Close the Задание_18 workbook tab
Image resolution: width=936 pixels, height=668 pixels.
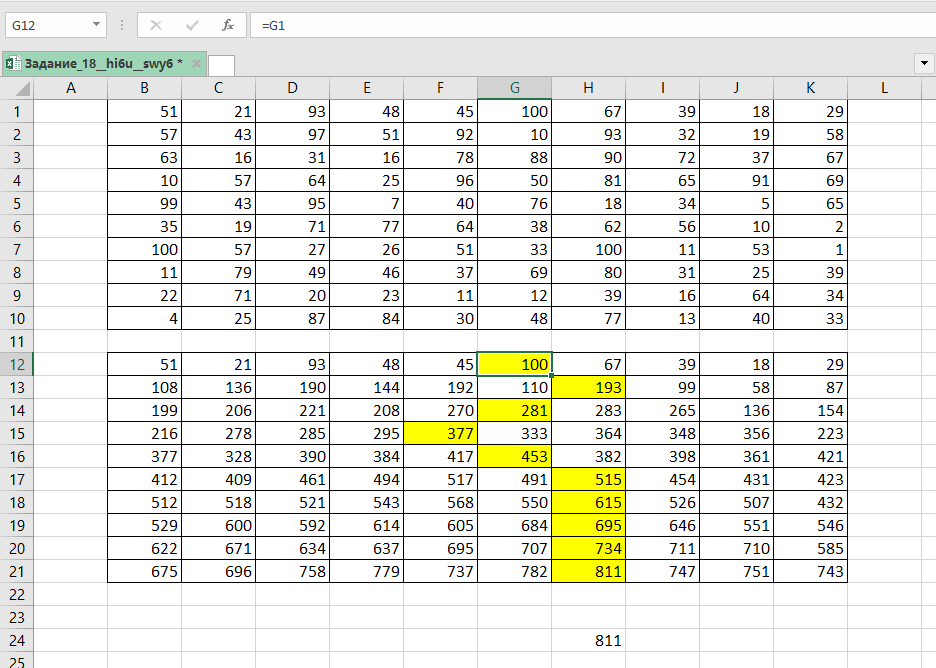(x=196, y=63)
